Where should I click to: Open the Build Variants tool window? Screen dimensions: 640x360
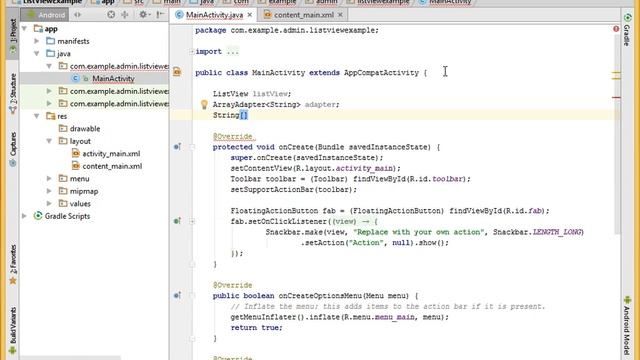coord(13,330)
